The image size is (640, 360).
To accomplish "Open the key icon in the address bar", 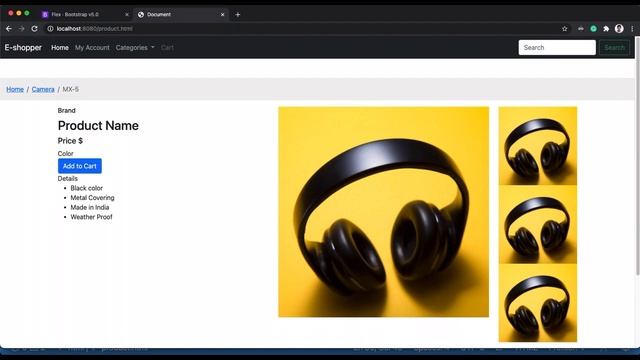I will (x=580, y=29).
